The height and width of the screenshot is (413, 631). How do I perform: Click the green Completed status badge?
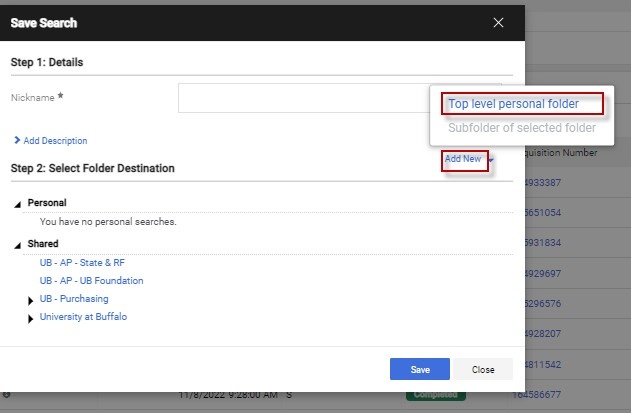[435, 395]
